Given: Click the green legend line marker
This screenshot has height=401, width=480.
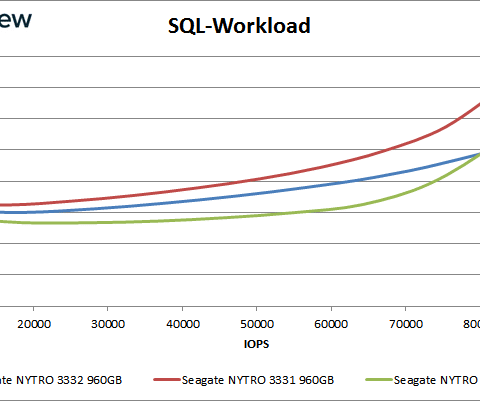Looking at the screenshot, I should point(379,380).
